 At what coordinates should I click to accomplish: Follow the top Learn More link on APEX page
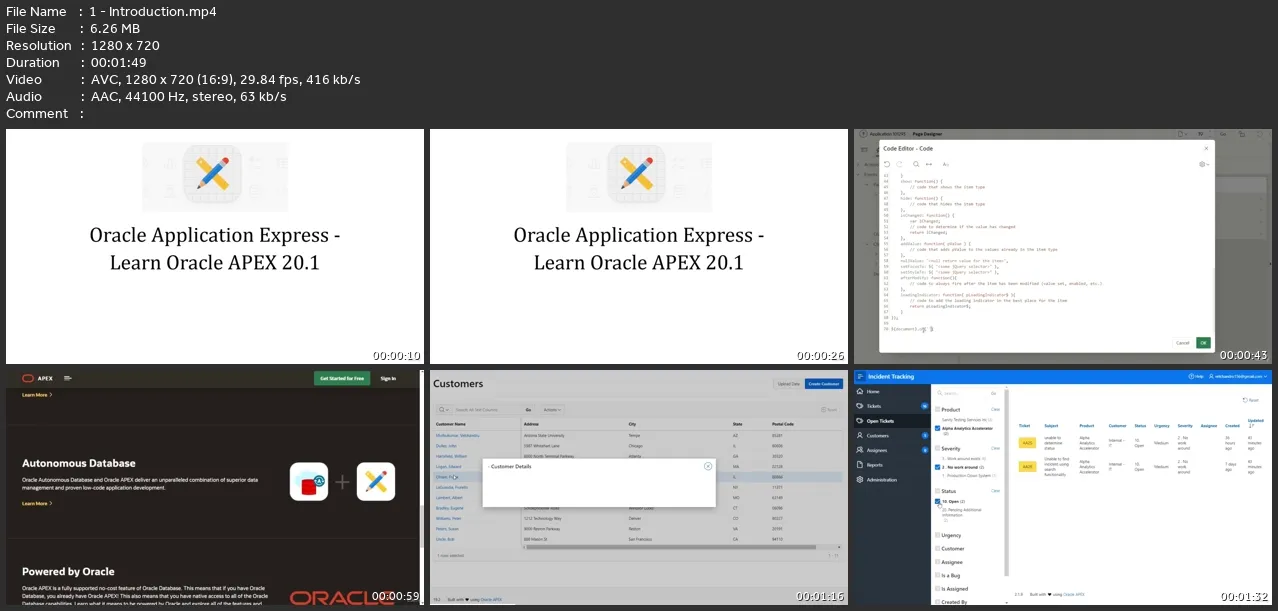click(36, 395)
